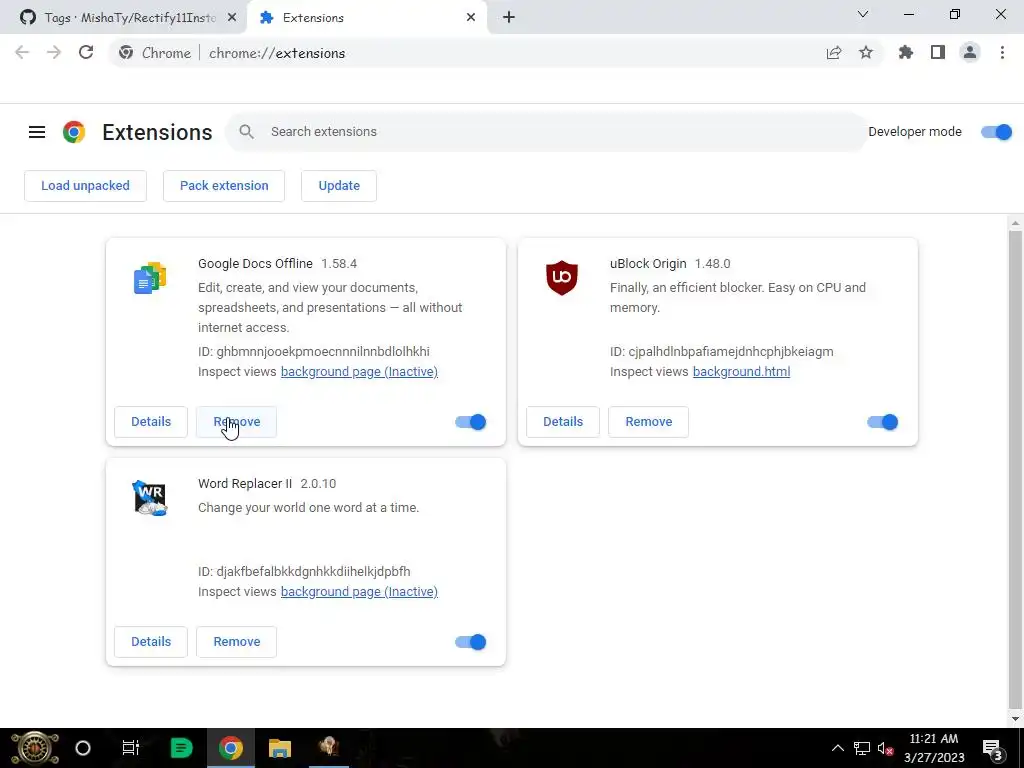1024x768 pixels.
Task: Reload the current page
Action: pos(86,53)
